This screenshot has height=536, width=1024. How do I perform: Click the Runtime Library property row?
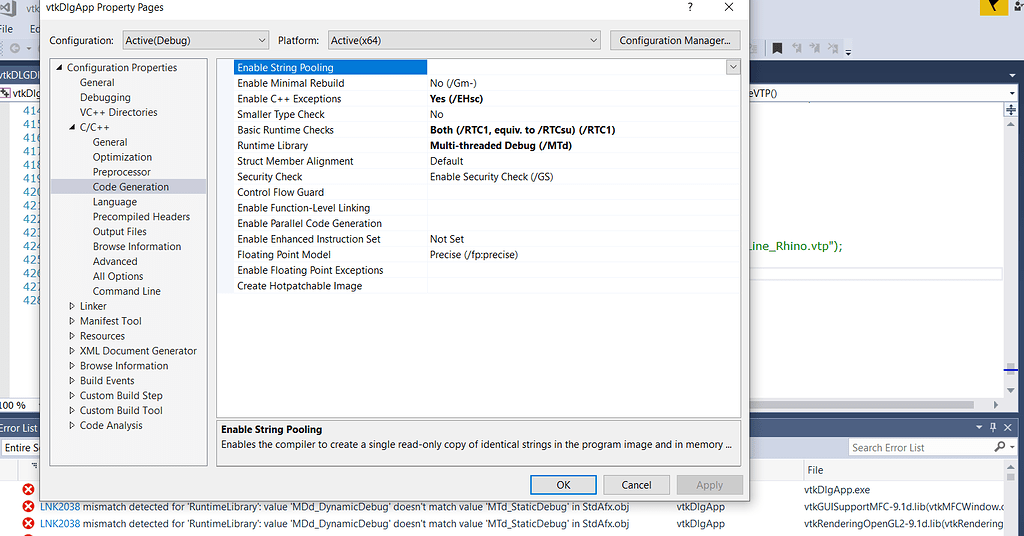tap(272, 146)
